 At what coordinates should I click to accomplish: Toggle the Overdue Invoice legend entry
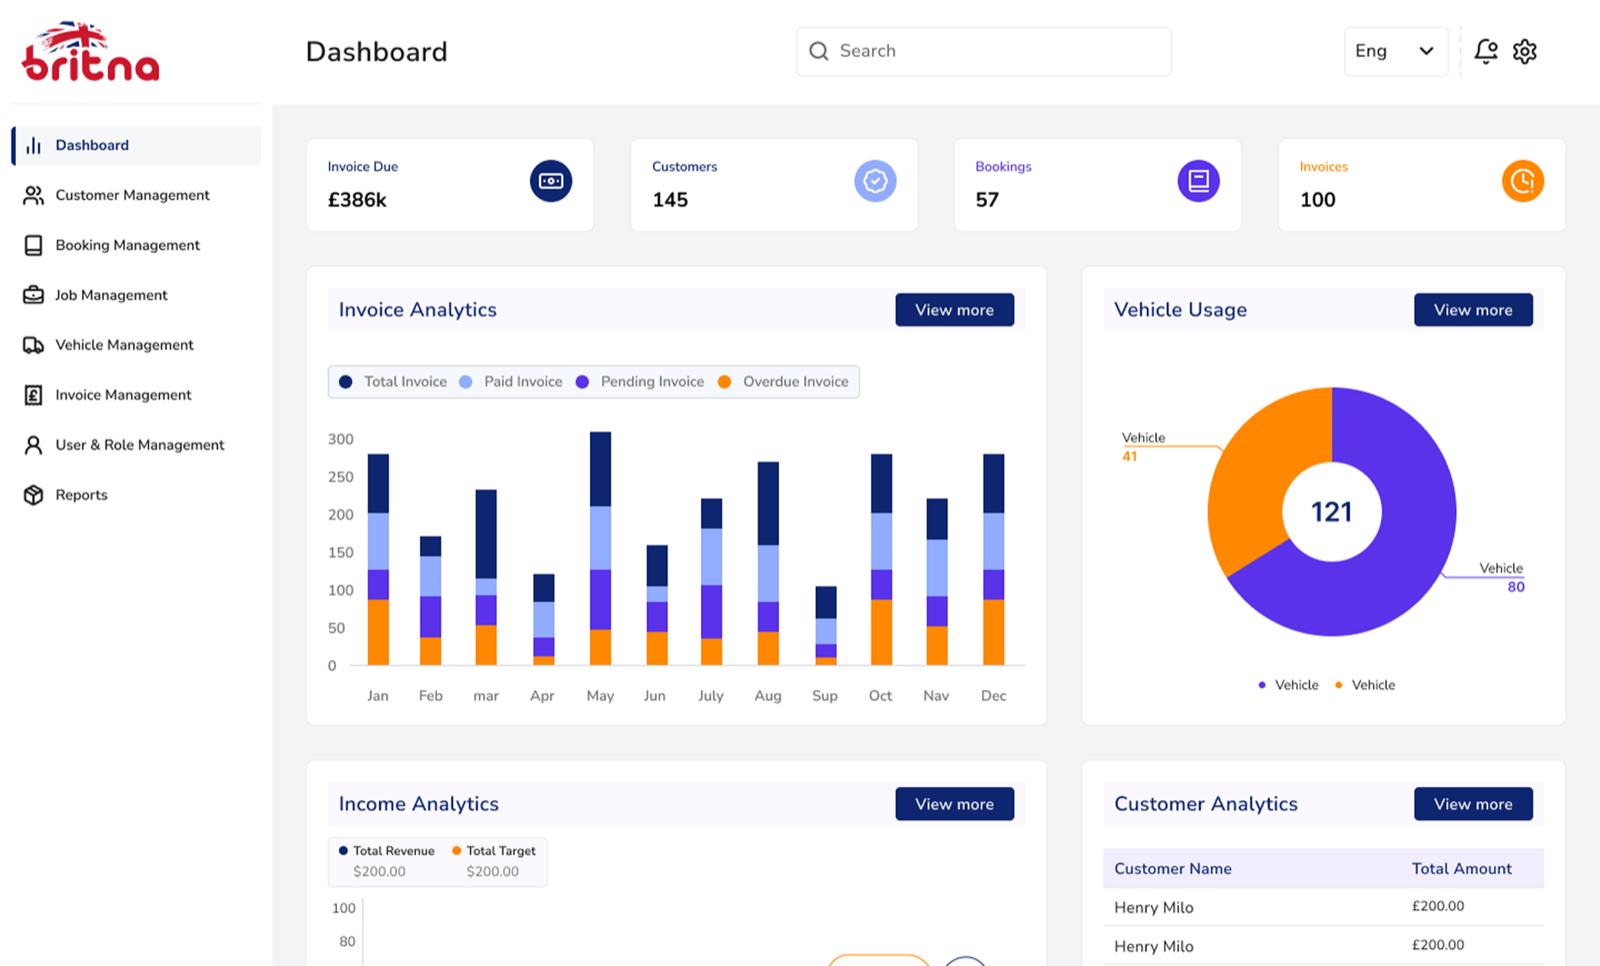click(x=783, y=382)
